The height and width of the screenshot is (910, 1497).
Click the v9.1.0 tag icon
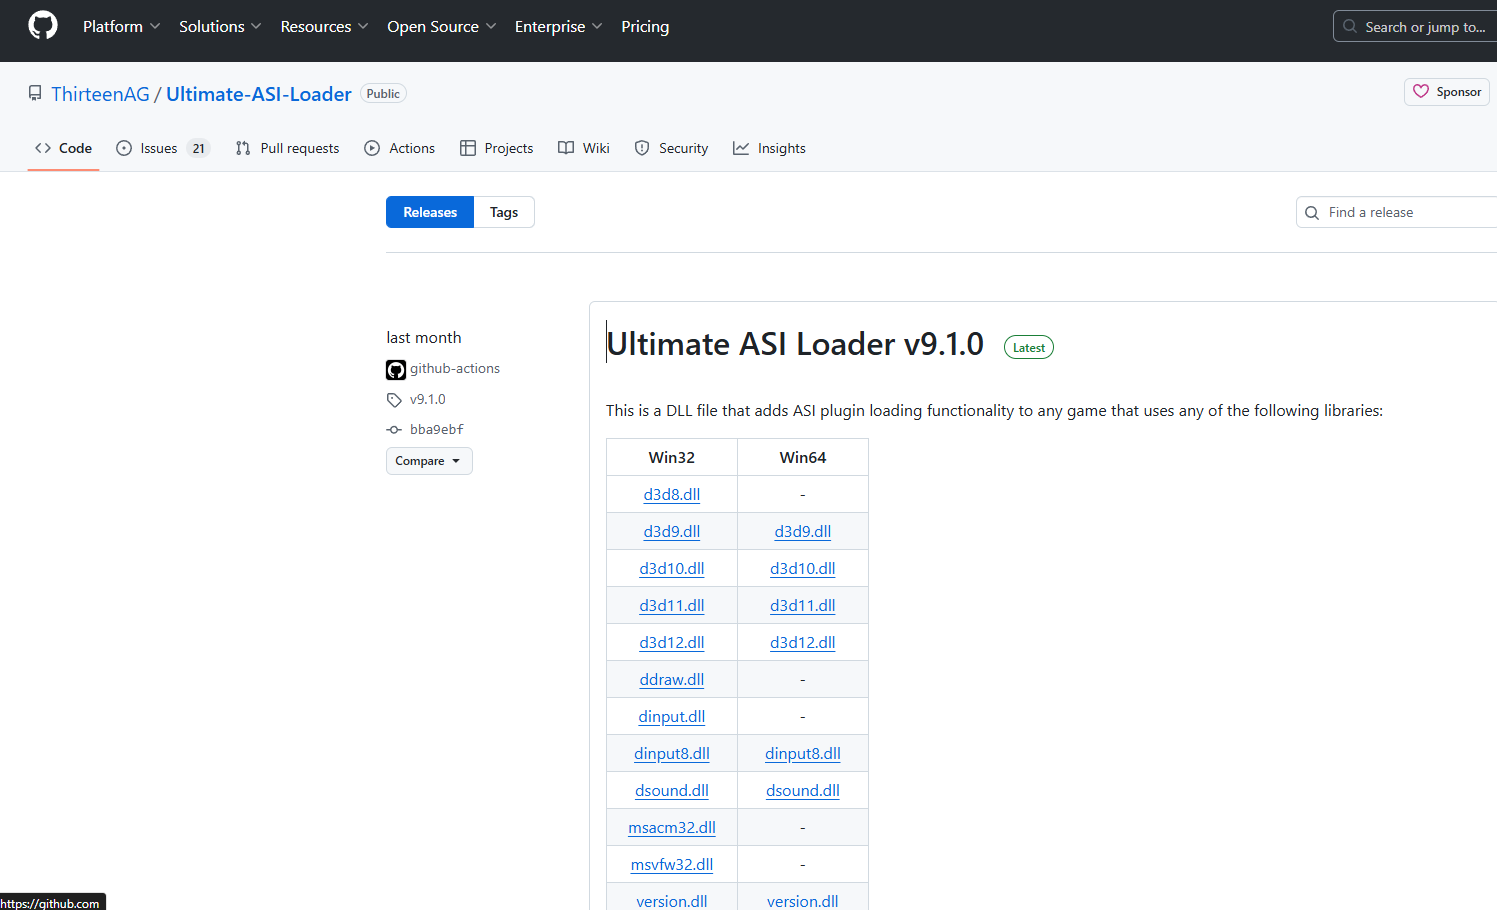[x=394, y=400]
